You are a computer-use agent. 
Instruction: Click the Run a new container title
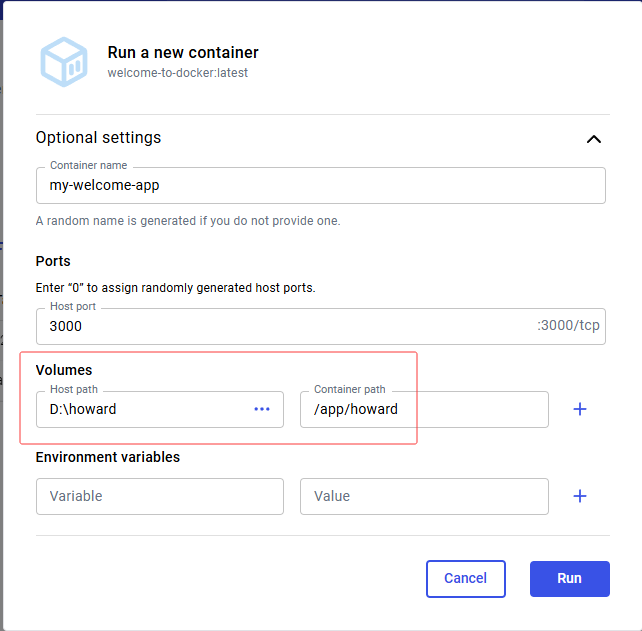(183, 52)
